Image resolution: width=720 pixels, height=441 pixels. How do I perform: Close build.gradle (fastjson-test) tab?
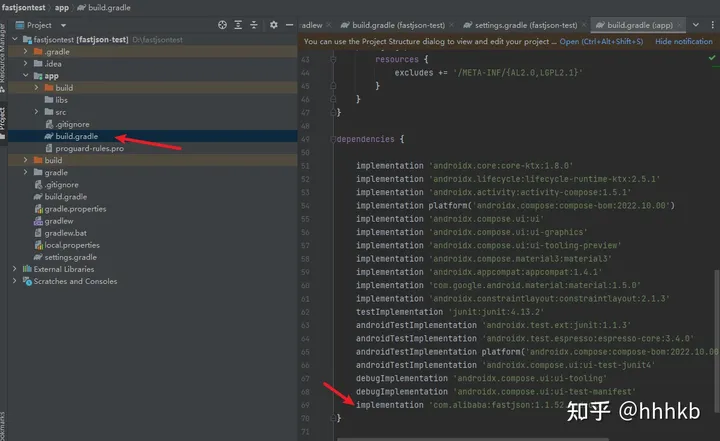(451, 25)
